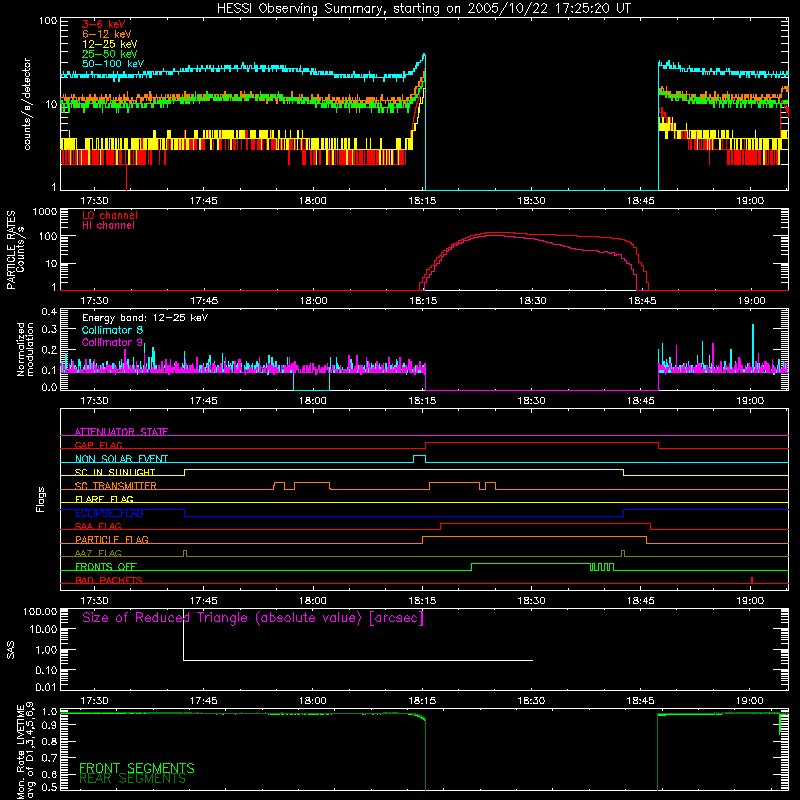The image size is (800, 800).
Task: Click the 'Energy band: 12-25 keV' caption
Action: click(145, 318)
